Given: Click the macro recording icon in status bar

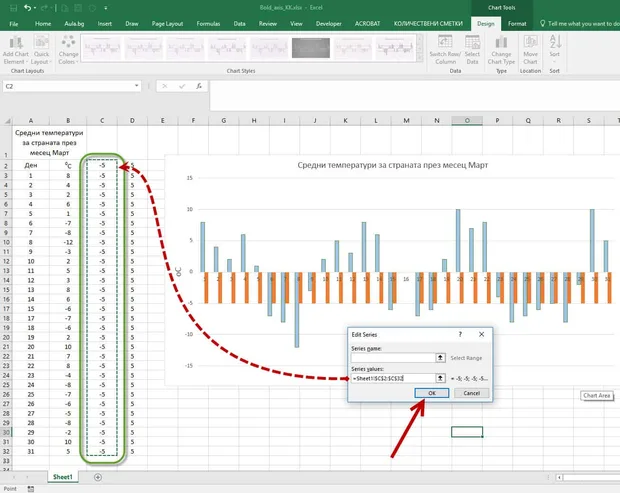Looking at the screenshot, I should click(31, 489).
